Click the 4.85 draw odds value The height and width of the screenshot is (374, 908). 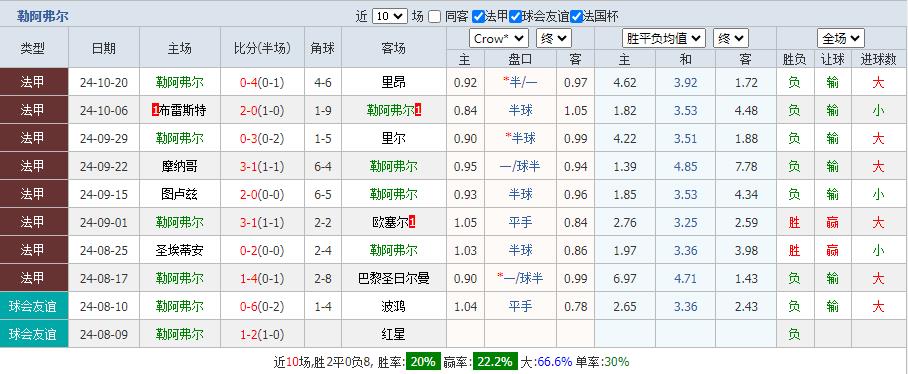click(x=685, y=166)
